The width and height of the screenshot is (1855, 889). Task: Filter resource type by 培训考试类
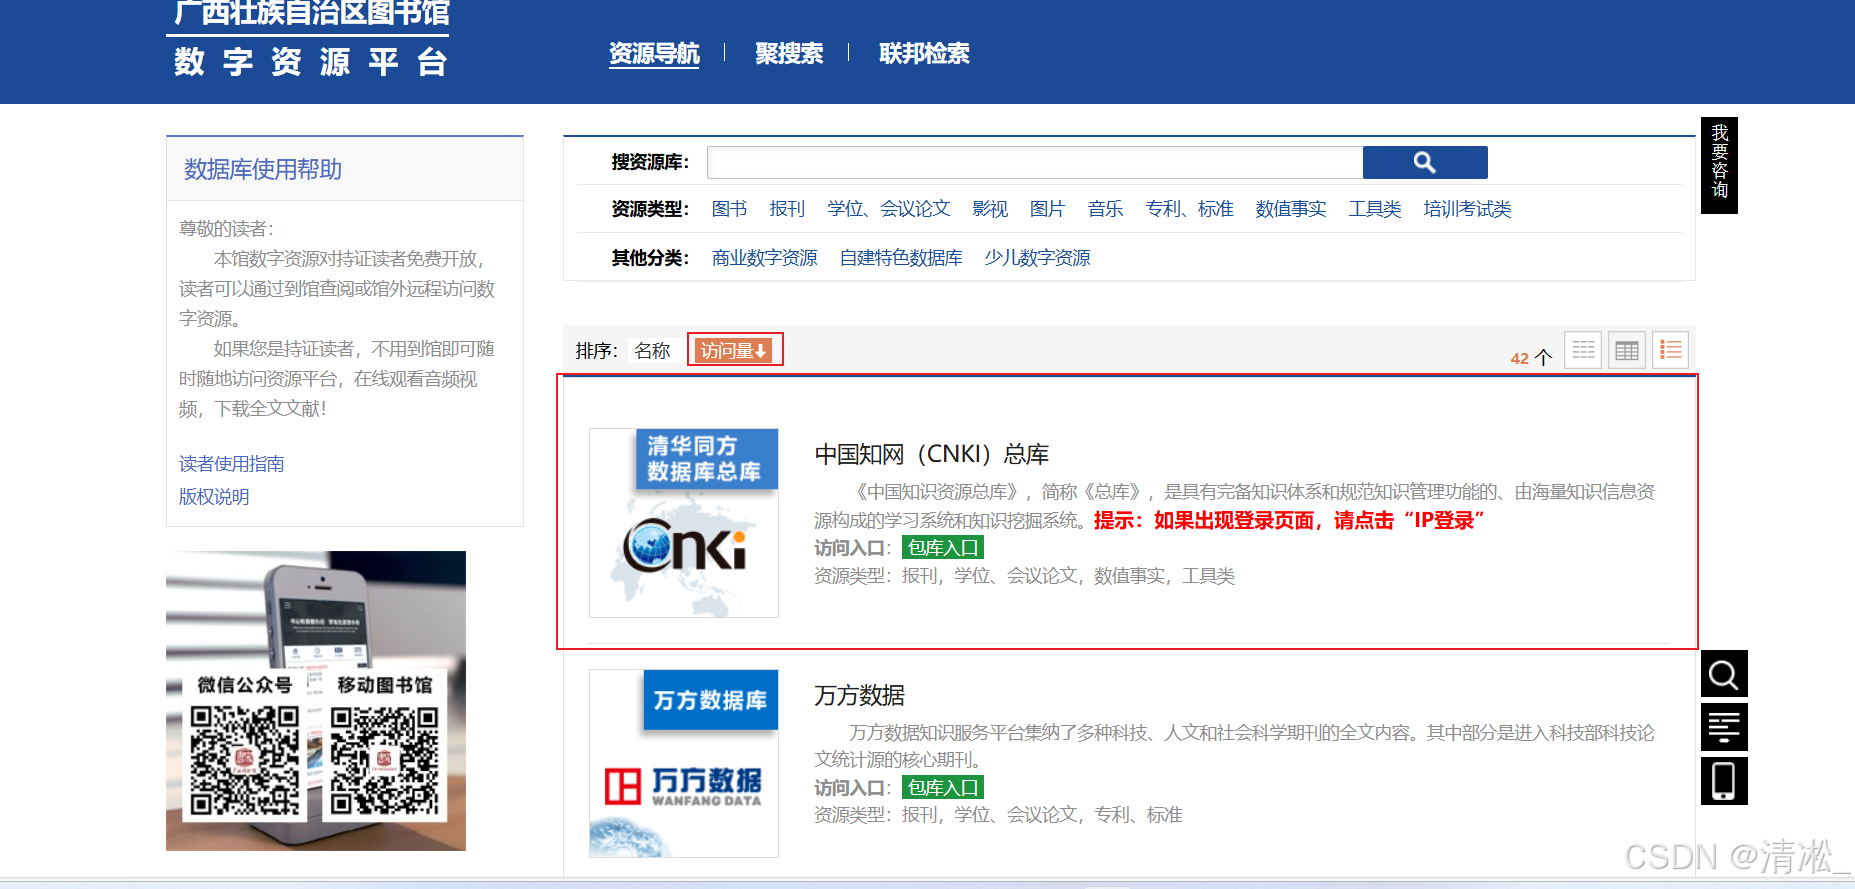pos(1467,209)
